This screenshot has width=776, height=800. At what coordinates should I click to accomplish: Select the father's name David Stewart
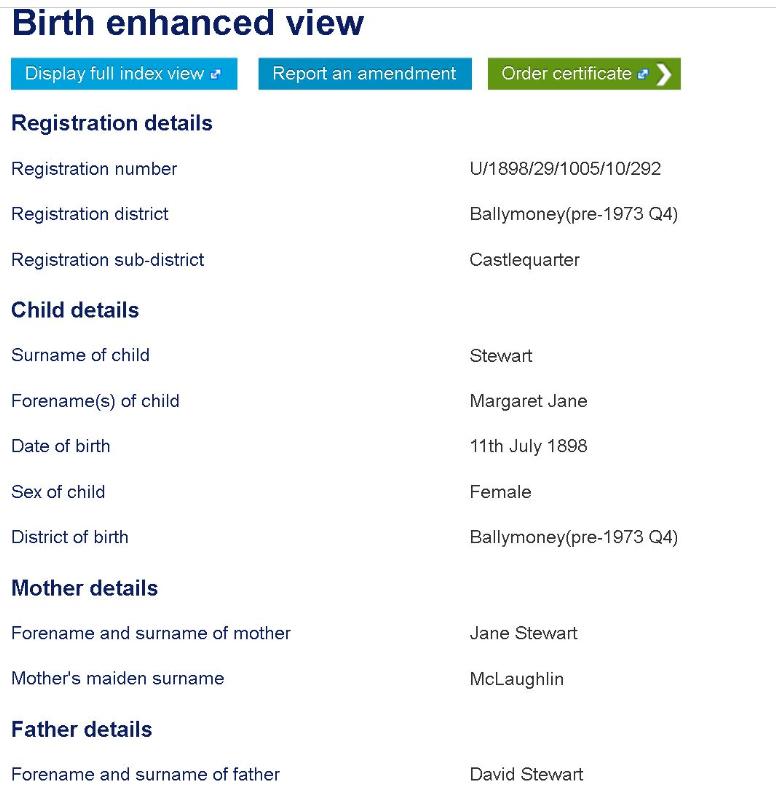click(x=526, y=775)
